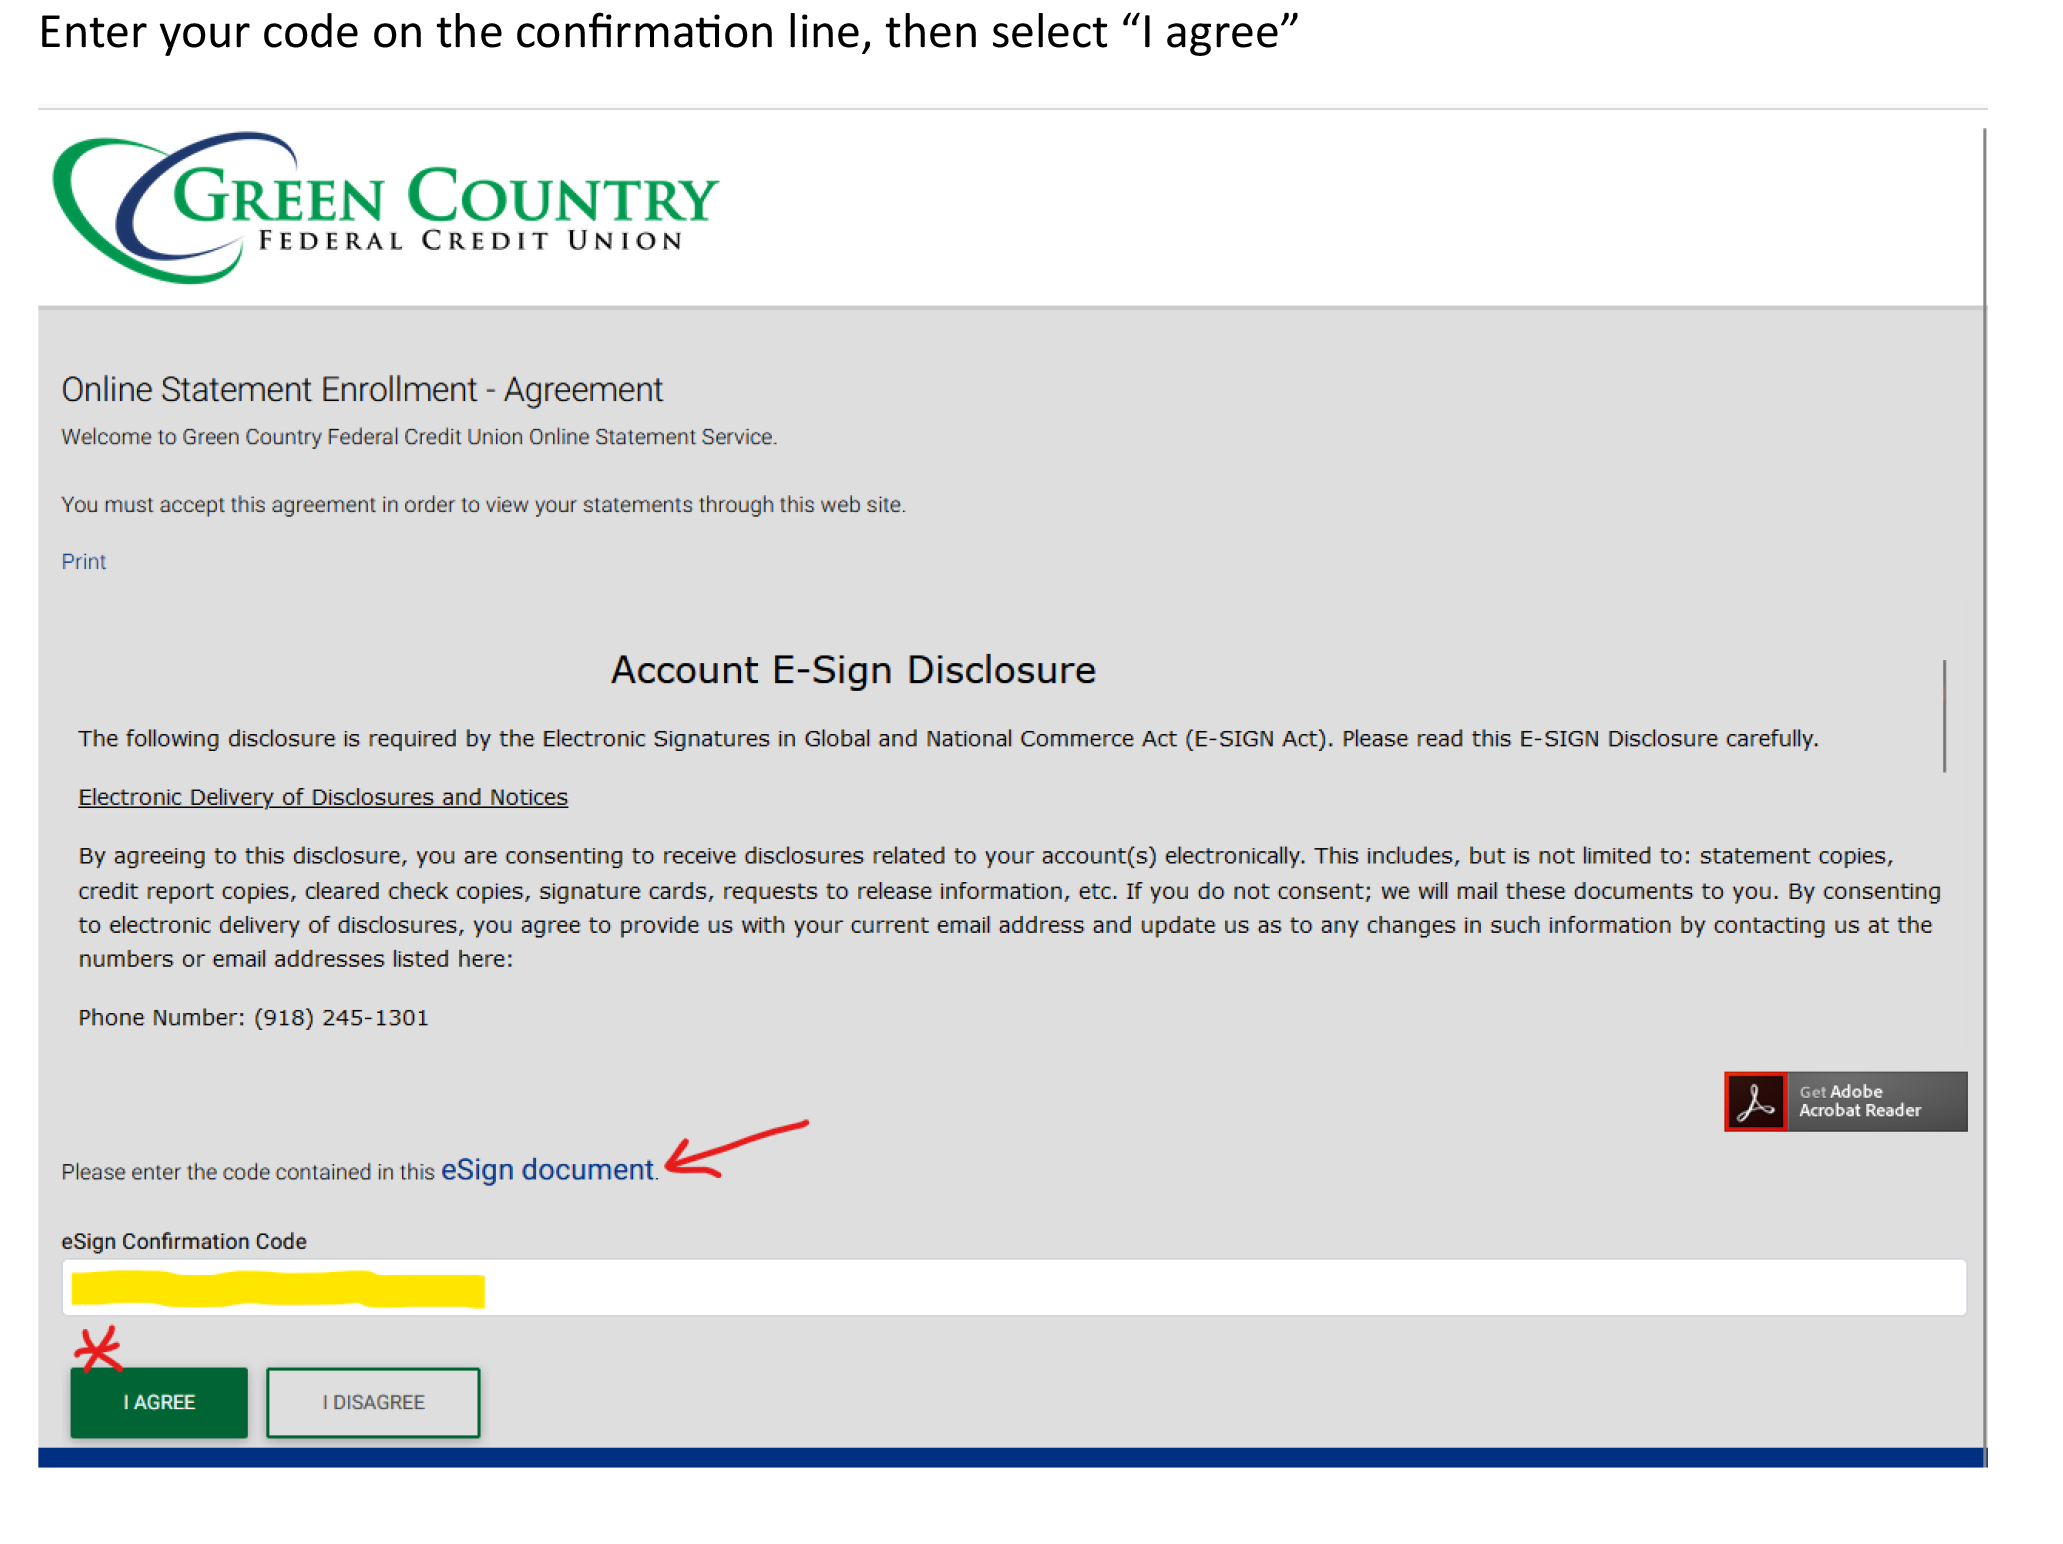Screen dimensions: 2063x1544
Task: Click 'Online Statement Enrollment - Agreement' heading
Action: coord(362,389)
